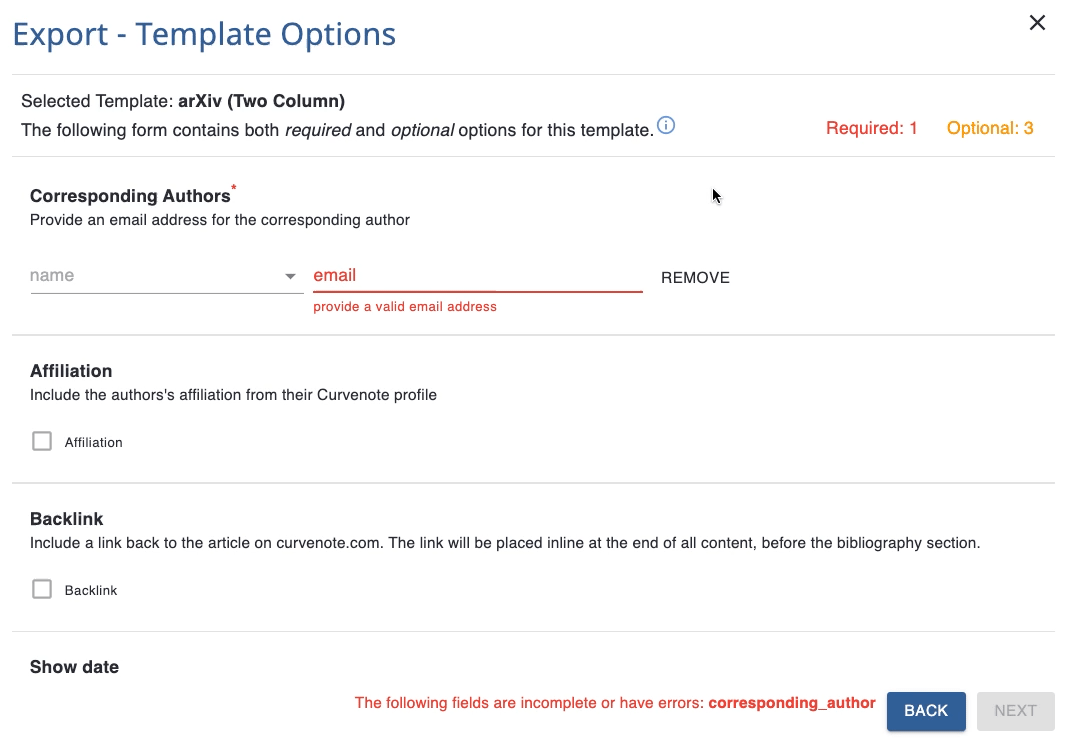Viewport: 1066px width, 756px height.
Task: Click the 'Corresponding Authors' section heading
Action: [x=130, y=196]
